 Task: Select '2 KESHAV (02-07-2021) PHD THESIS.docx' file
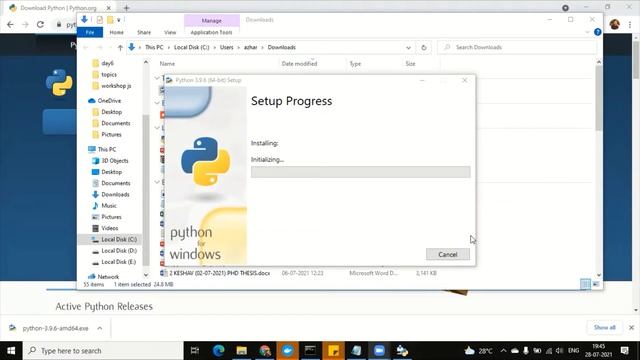pos(219,273)
